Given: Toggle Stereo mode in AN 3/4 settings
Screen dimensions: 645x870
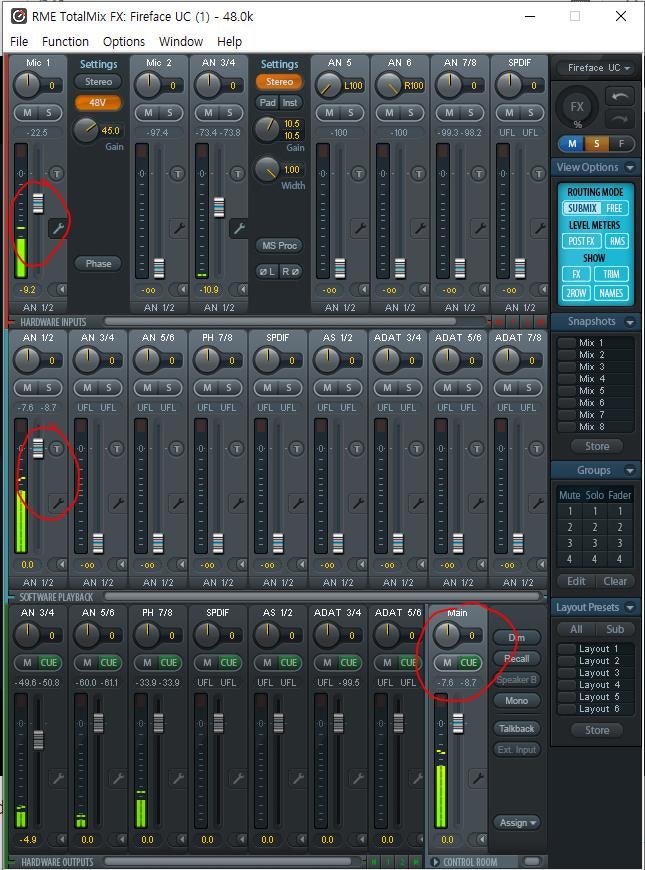Looking at the screenshot, I should [279, 82].
